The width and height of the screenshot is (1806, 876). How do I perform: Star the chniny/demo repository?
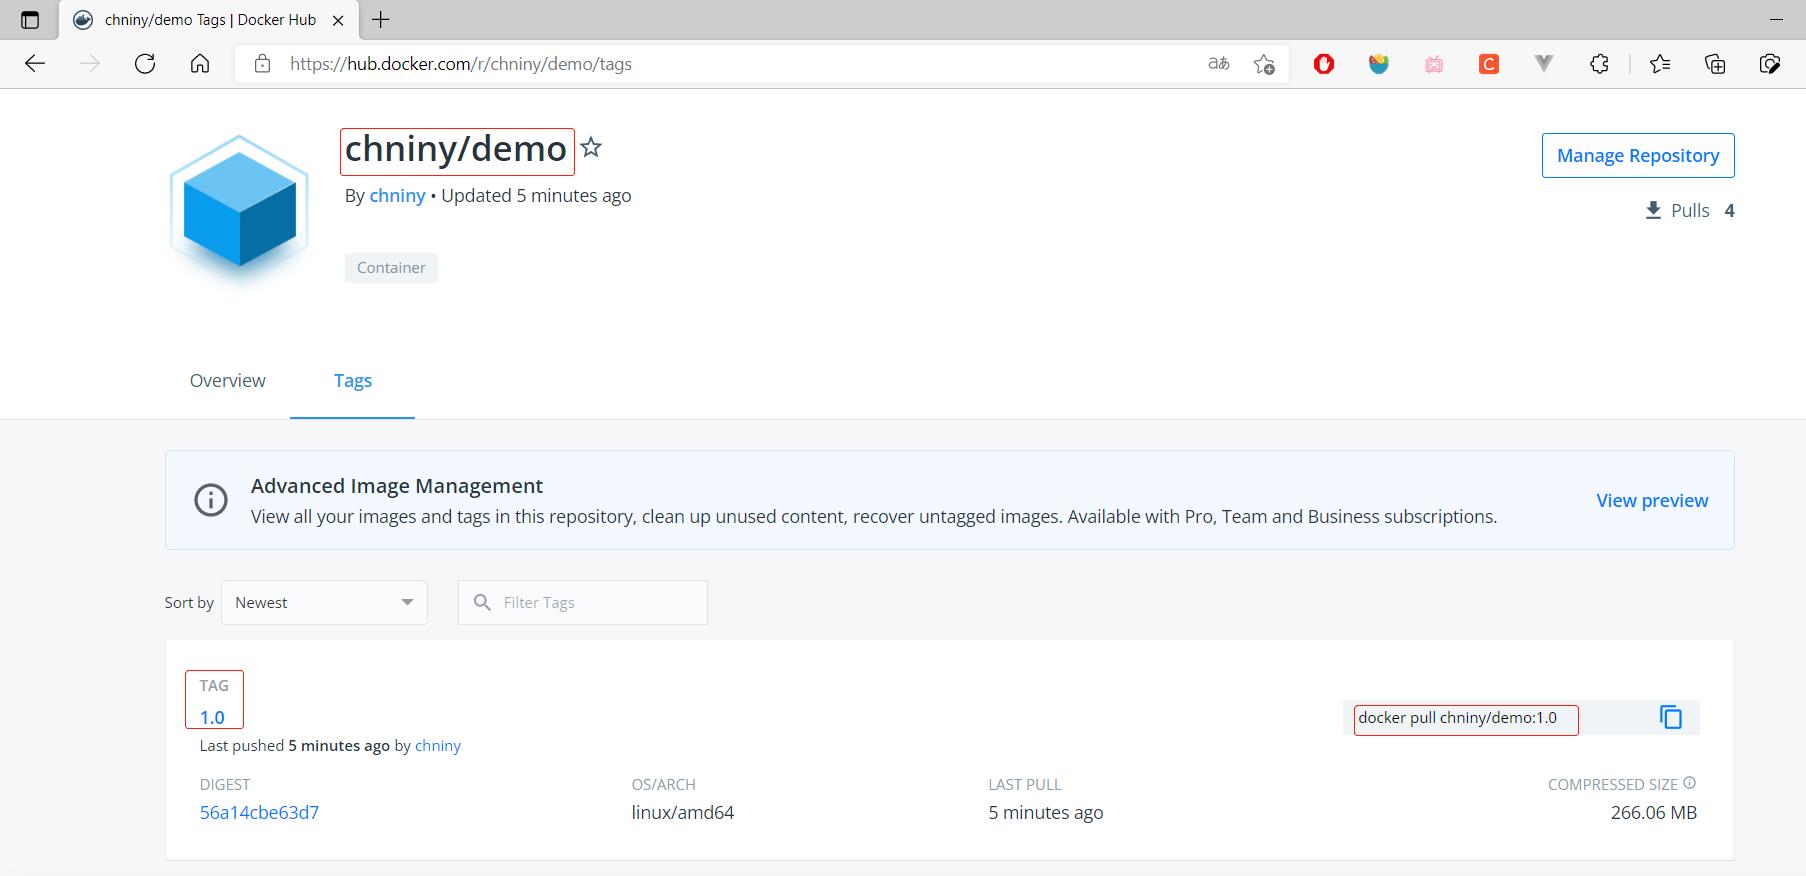click(x=591, y=148)
